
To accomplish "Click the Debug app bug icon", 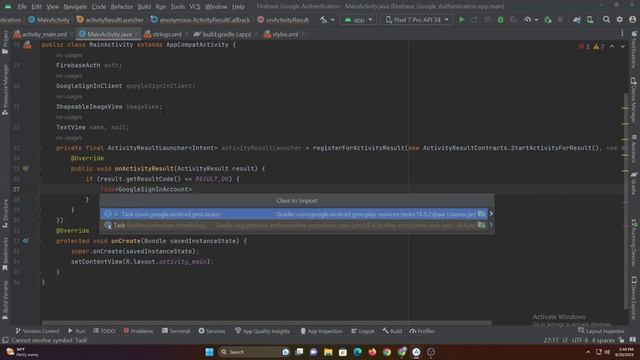I will 500,20.
